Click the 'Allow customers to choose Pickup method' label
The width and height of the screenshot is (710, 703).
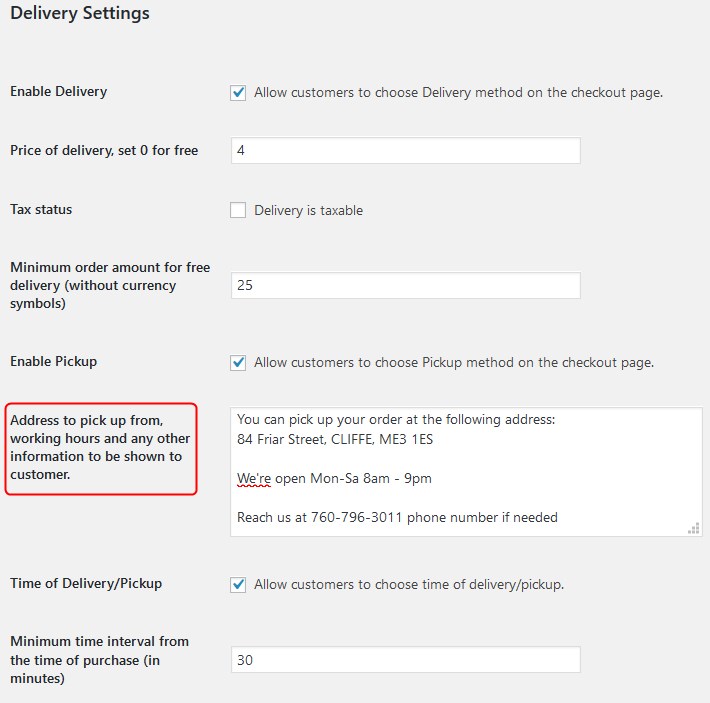pos(454,363)
